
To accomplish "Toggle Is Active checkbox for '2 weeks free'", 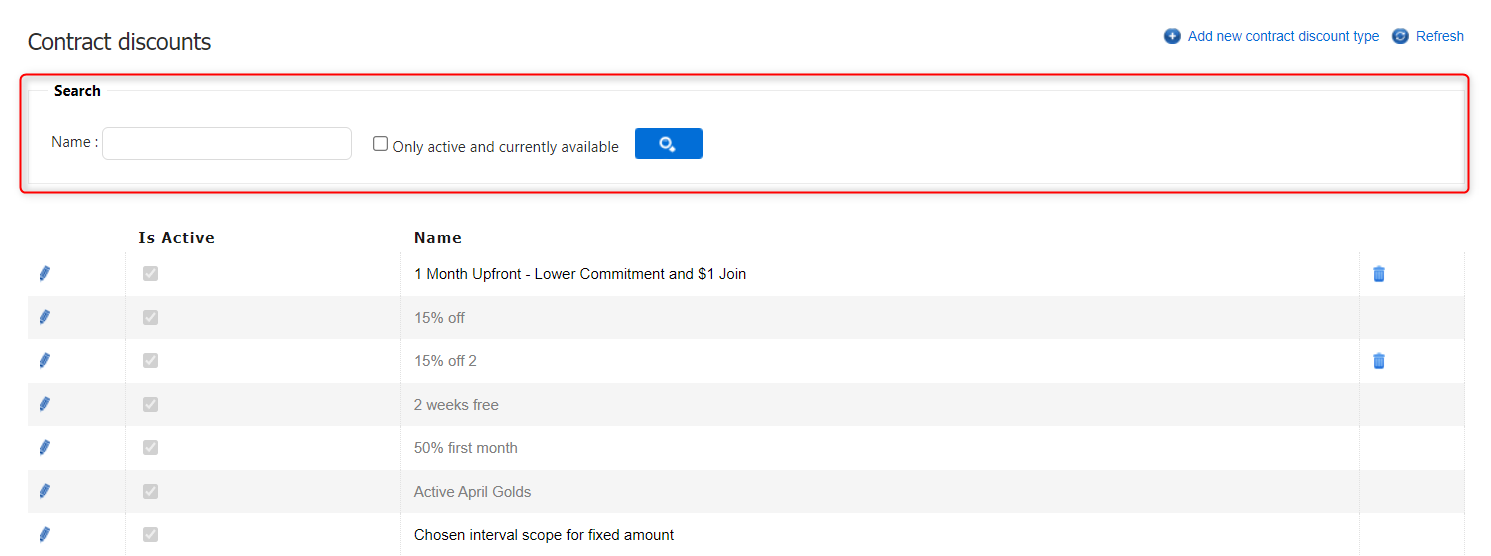I will (x=150, y=404).
